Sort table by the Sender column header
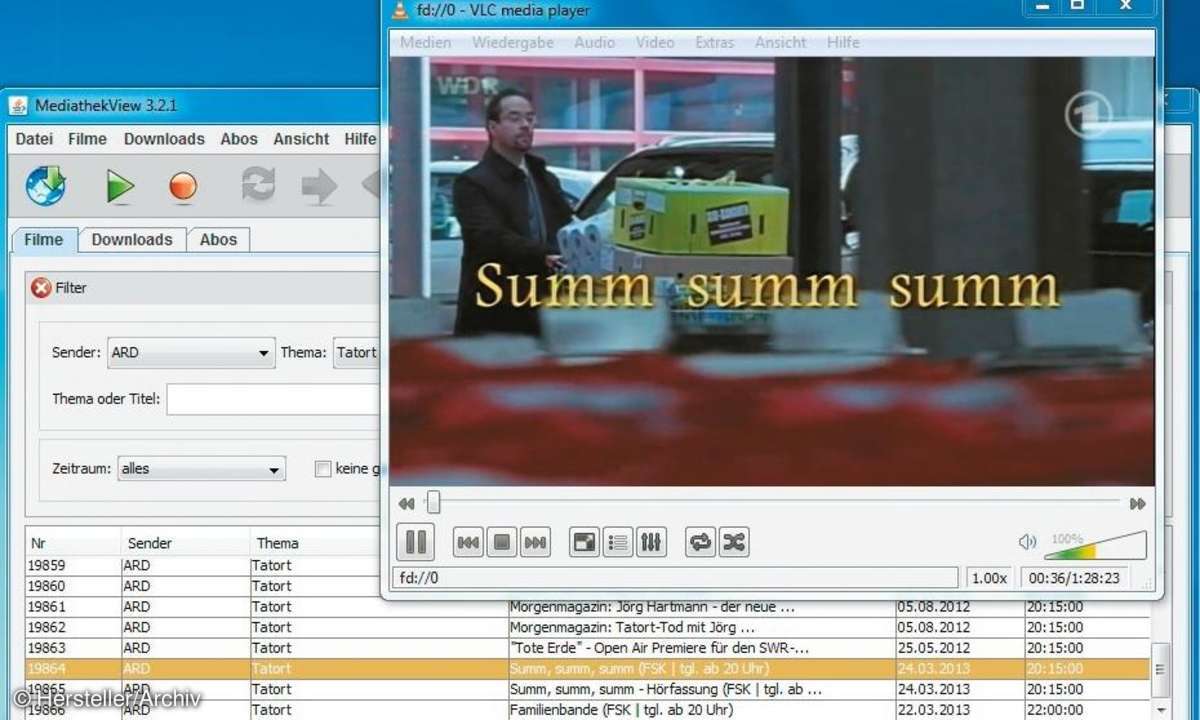This screenshot has width=1200, height=720. coord(185,543)
